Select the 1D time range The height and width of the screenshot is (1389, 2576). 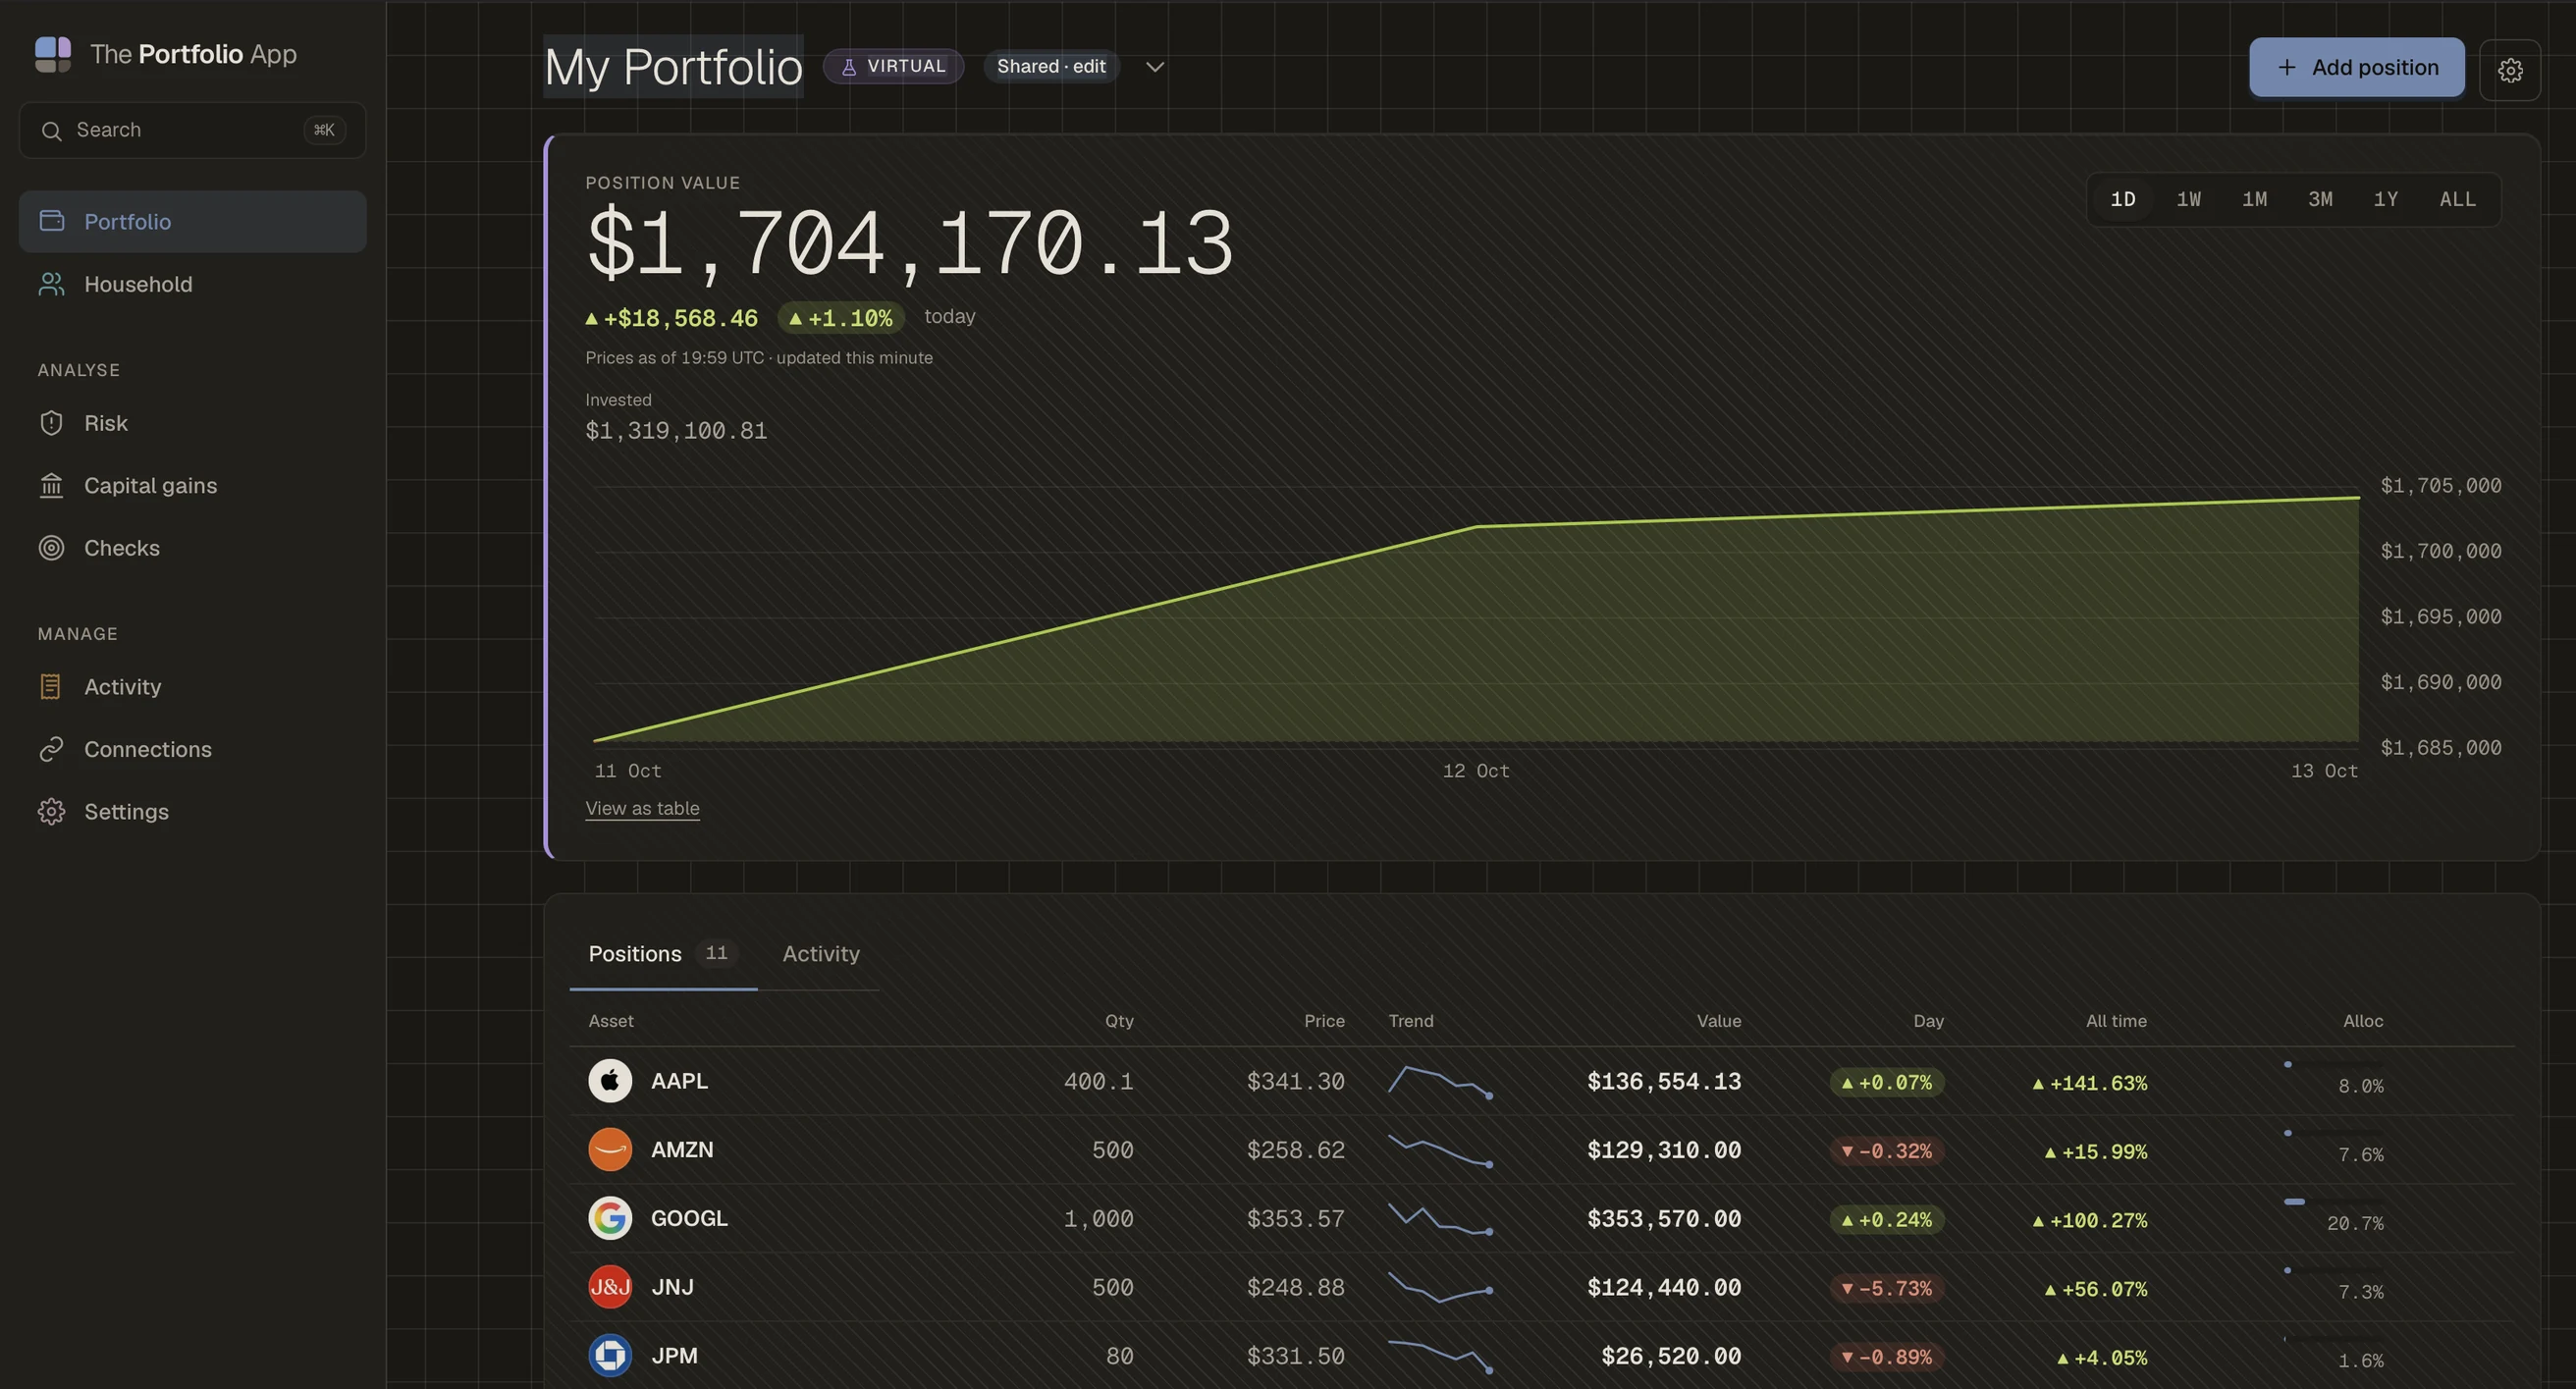click(2123, 199)
